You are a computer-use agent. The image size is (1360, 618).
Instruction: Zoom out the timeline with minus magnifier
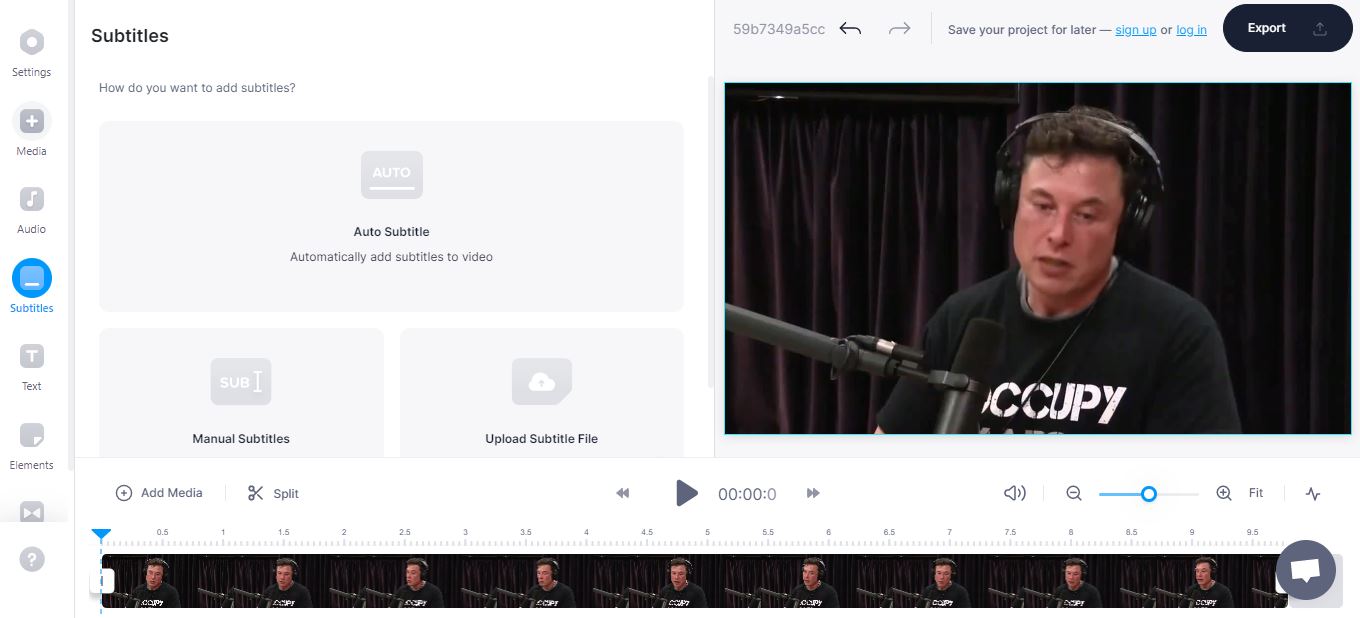tap(1074, 493)
